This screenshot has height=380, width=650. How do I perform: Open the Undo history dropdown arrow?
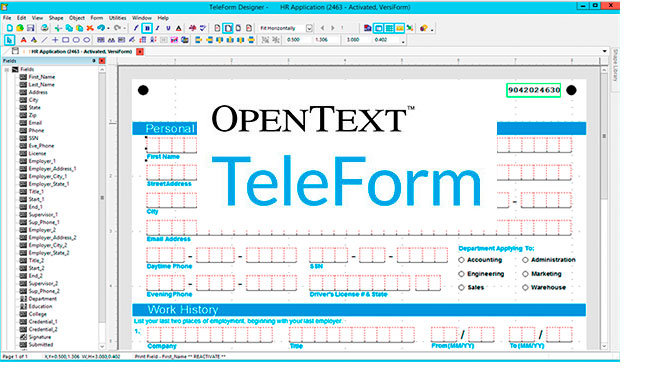[x=109, y=28]
